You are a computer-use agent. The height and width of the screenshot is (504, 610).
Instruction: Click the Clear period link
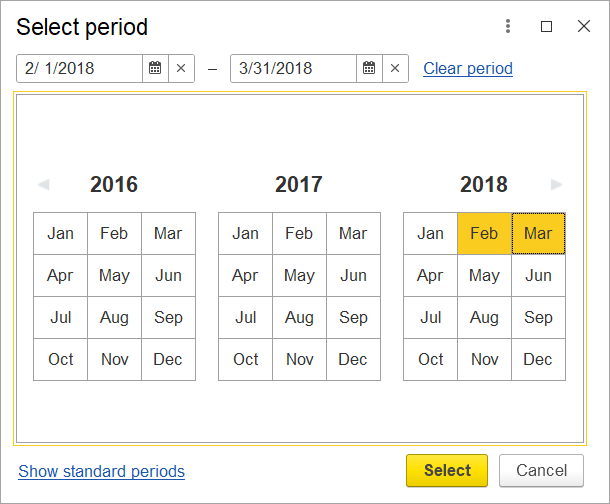point(468,68)
